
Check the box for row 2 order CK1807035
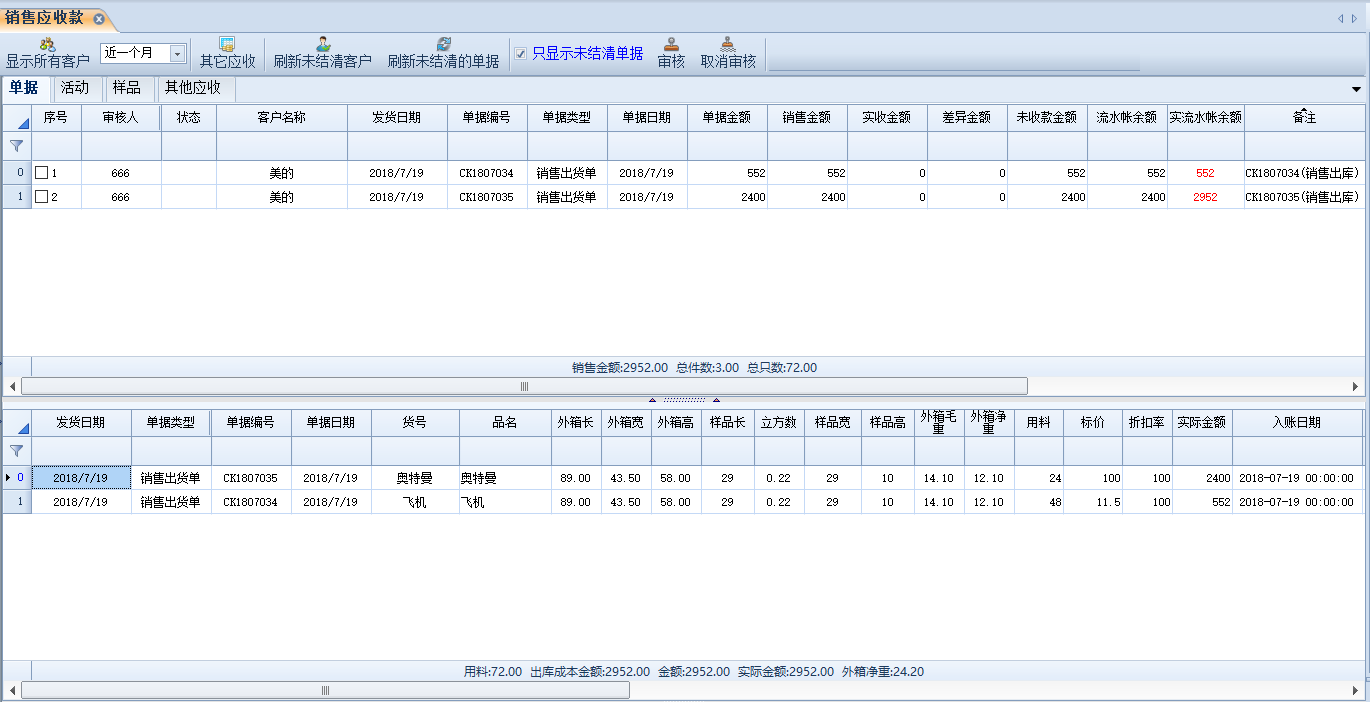[x=41, y=197]
